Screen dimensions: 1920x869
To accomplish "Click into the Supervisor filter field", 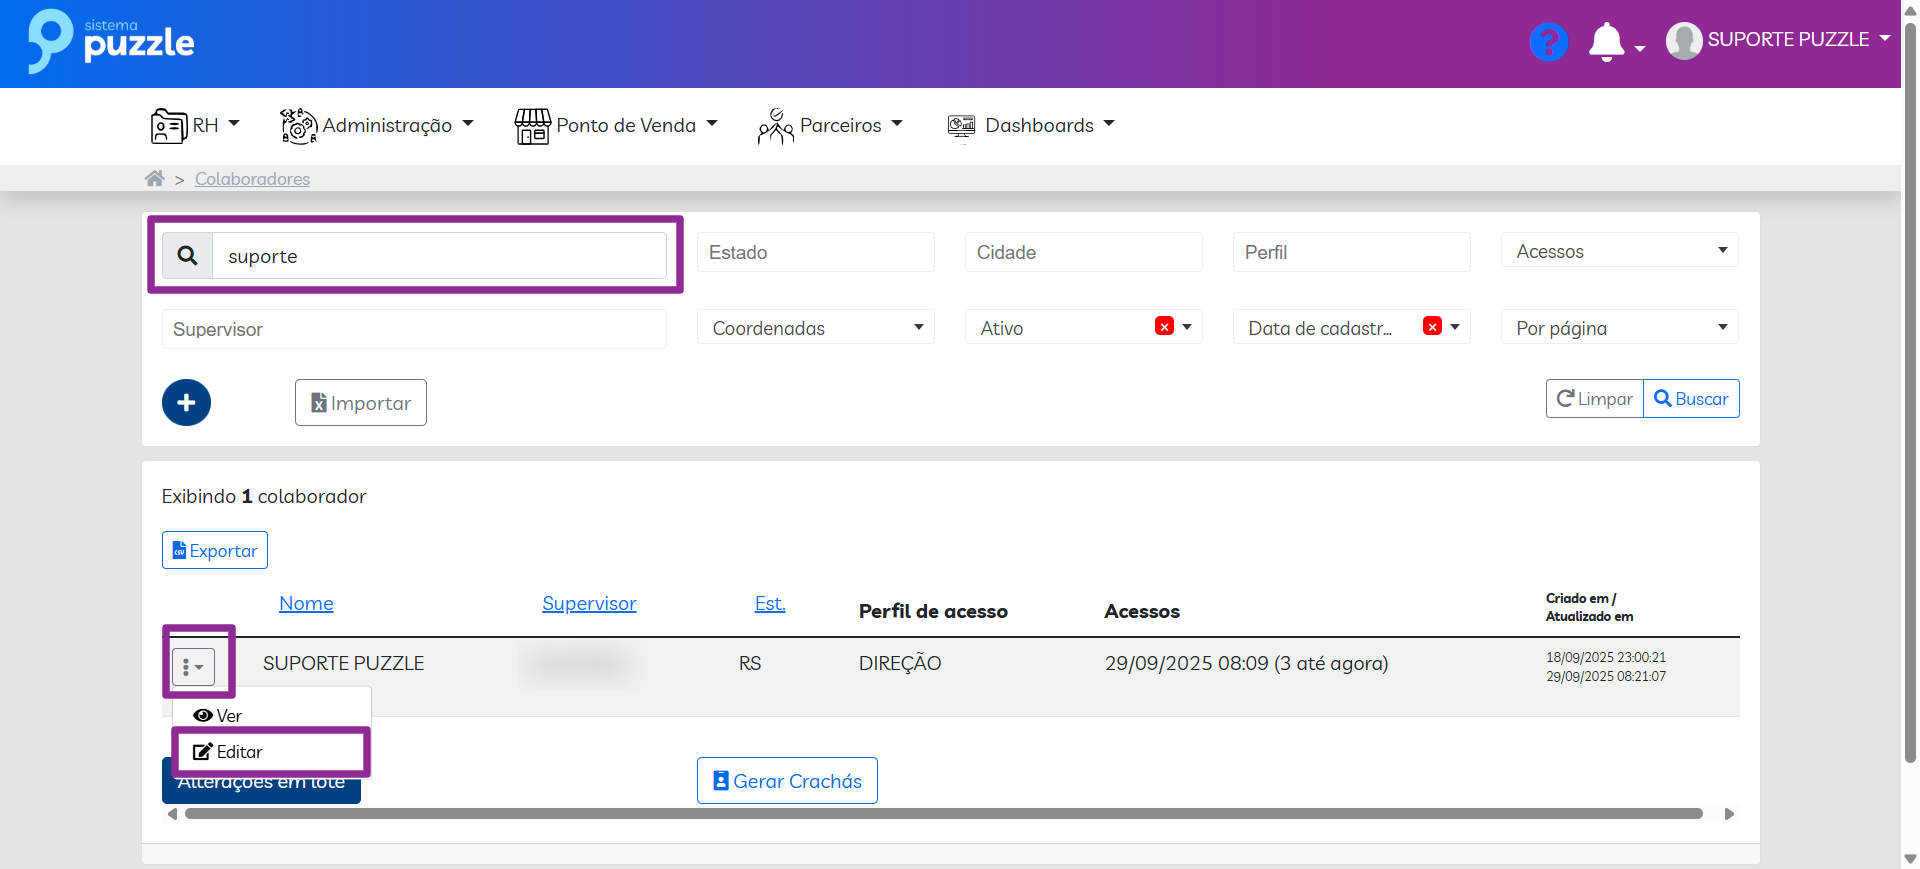I will click(414, 329).
